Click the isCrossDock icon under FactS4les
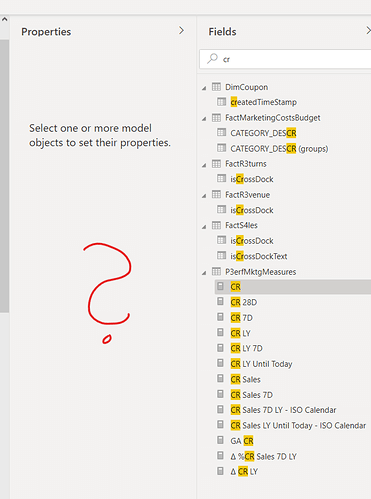The width and height of the screenshot is (371, 499). (222, 240)
